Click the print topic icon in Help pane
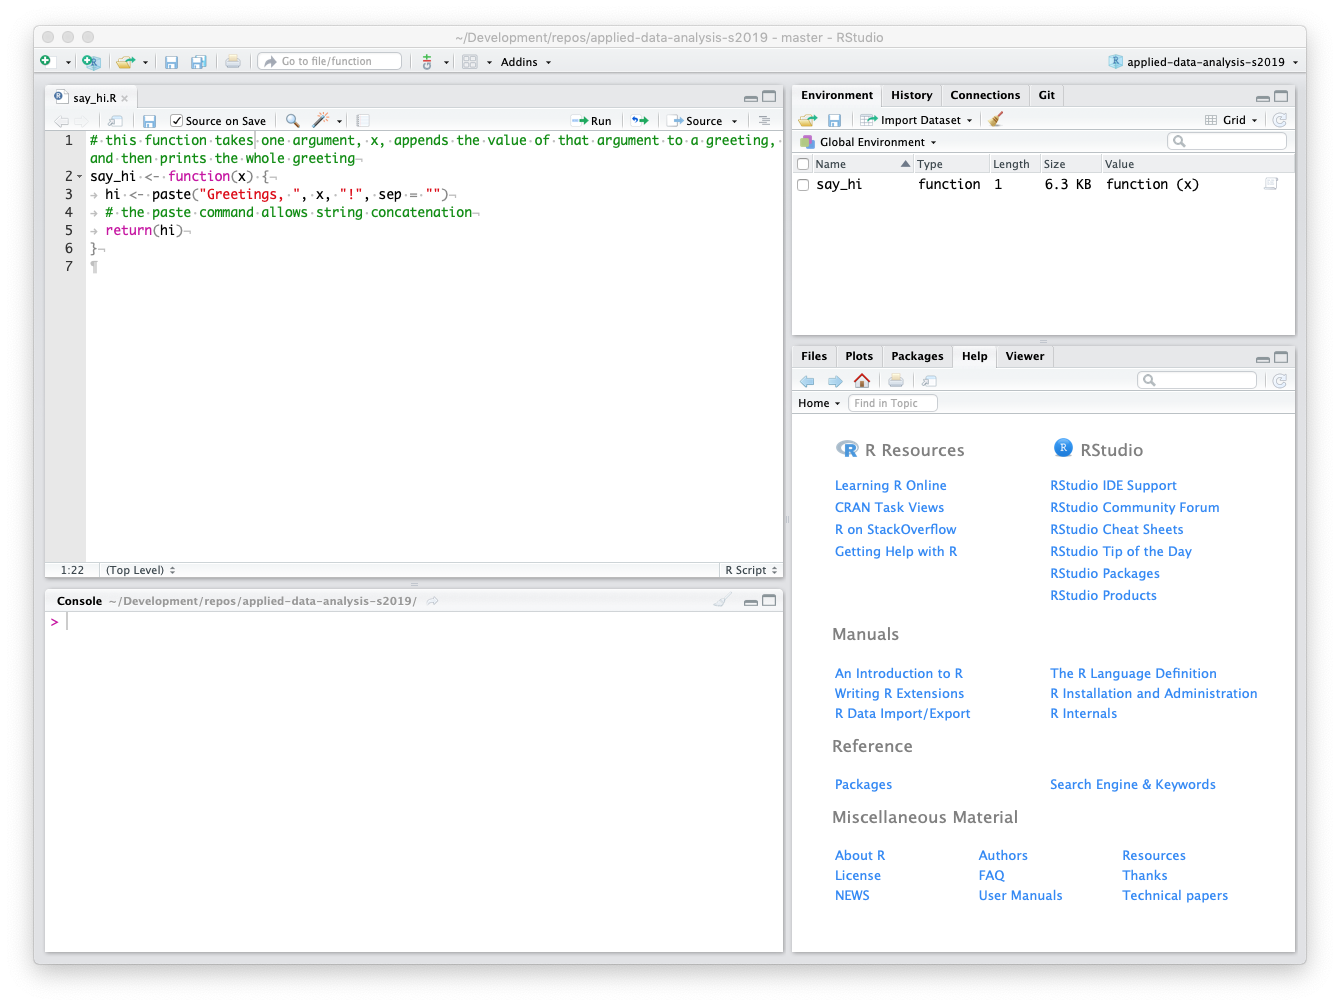Screen dimensions: 1340x1006 pos(896,381)
